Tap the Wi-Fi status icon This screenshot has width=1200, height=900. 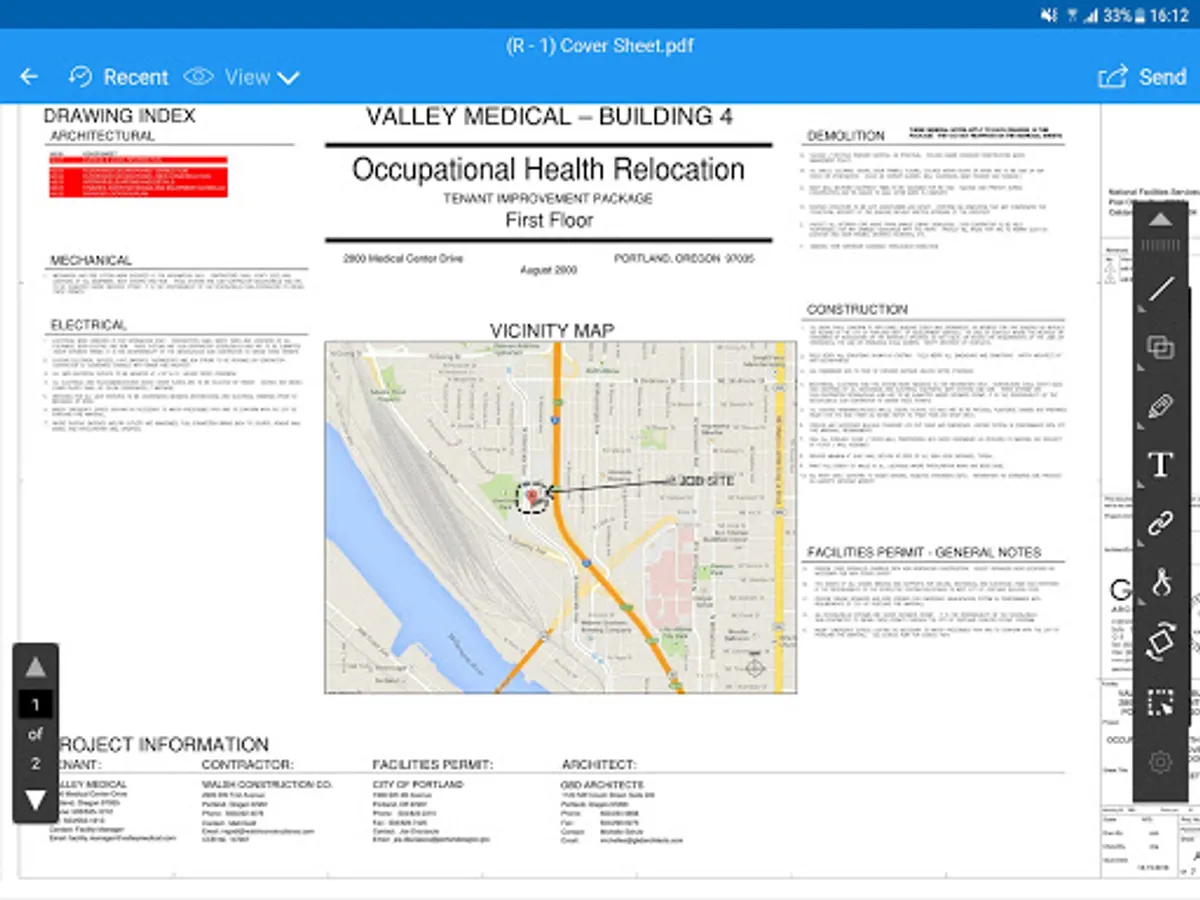[x=1072, y=16]
